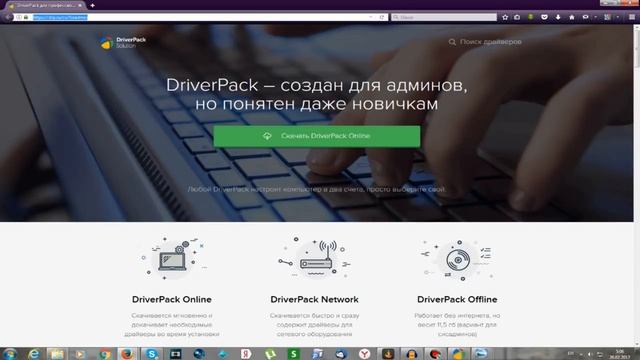Viewport: 640px width, 360px height.
Task: Open the DriverPack Online heading
Action: click(172, 299)
